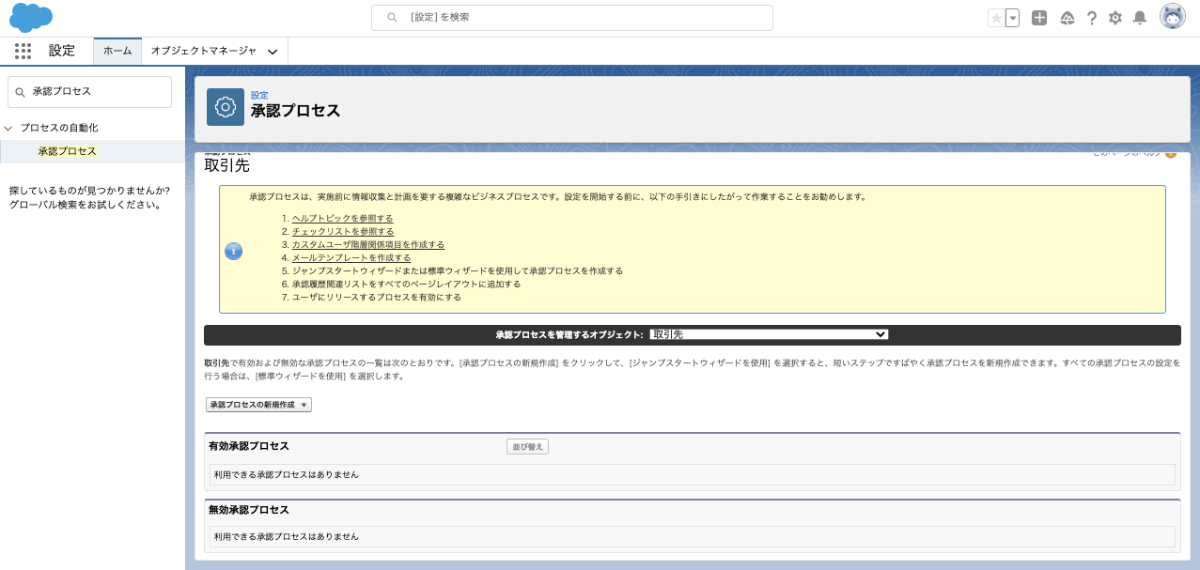The height and width of the screenshot is (570, 1200).
Task: Open notifications bell icon
Action: tap(1139, 18)
